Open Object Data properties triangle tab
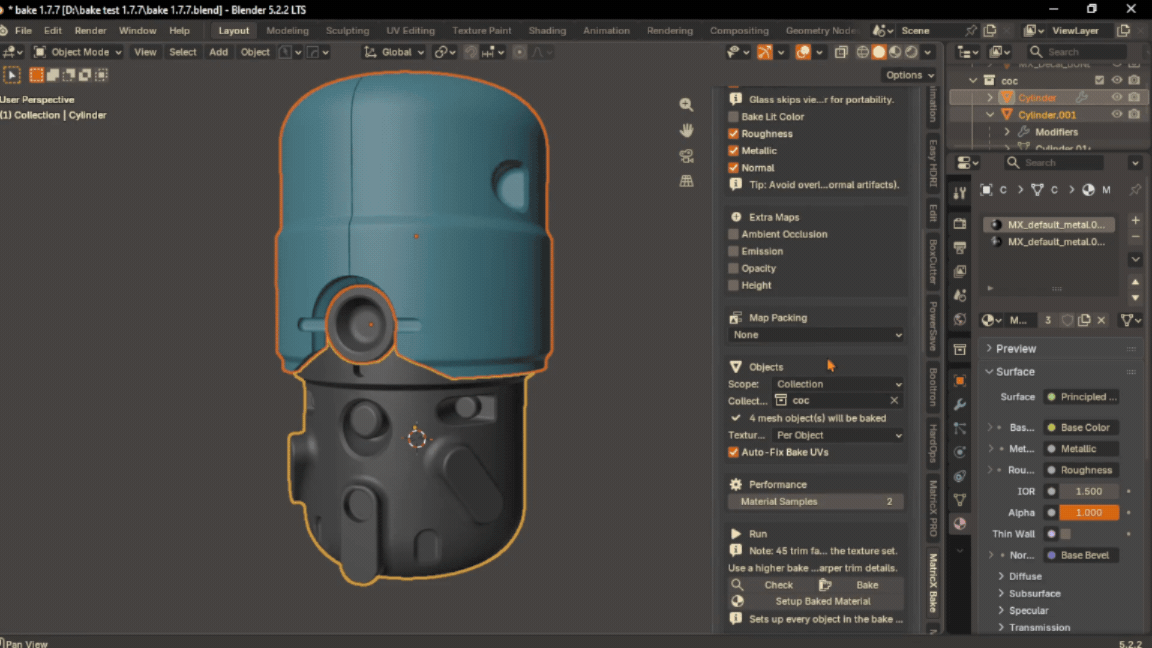Viewport: 1152px width, 648px height. (x=960, y=500)
